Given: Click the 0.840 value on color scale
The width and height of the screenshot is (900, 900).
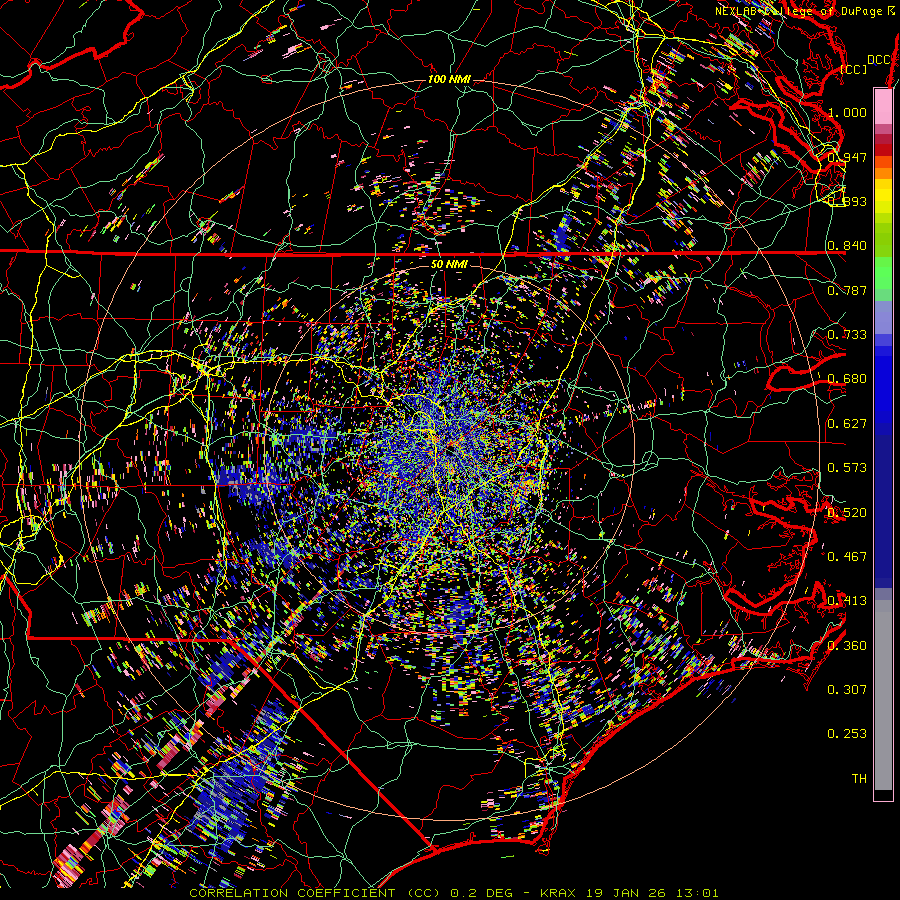Looking at the screenshot, I should pos(847,246).
